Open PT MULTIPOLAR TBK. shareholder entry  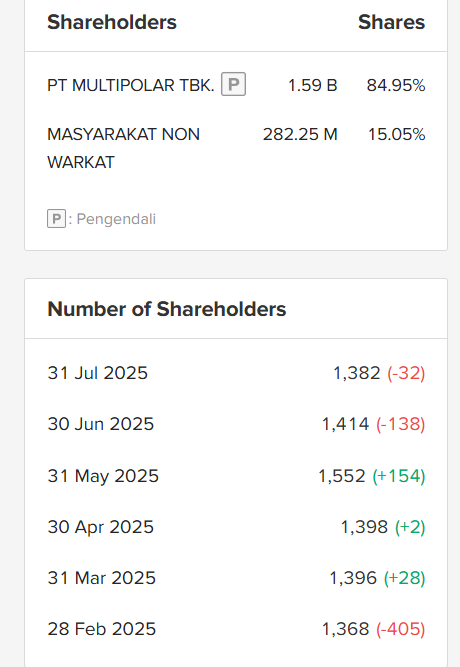(131, 86)
